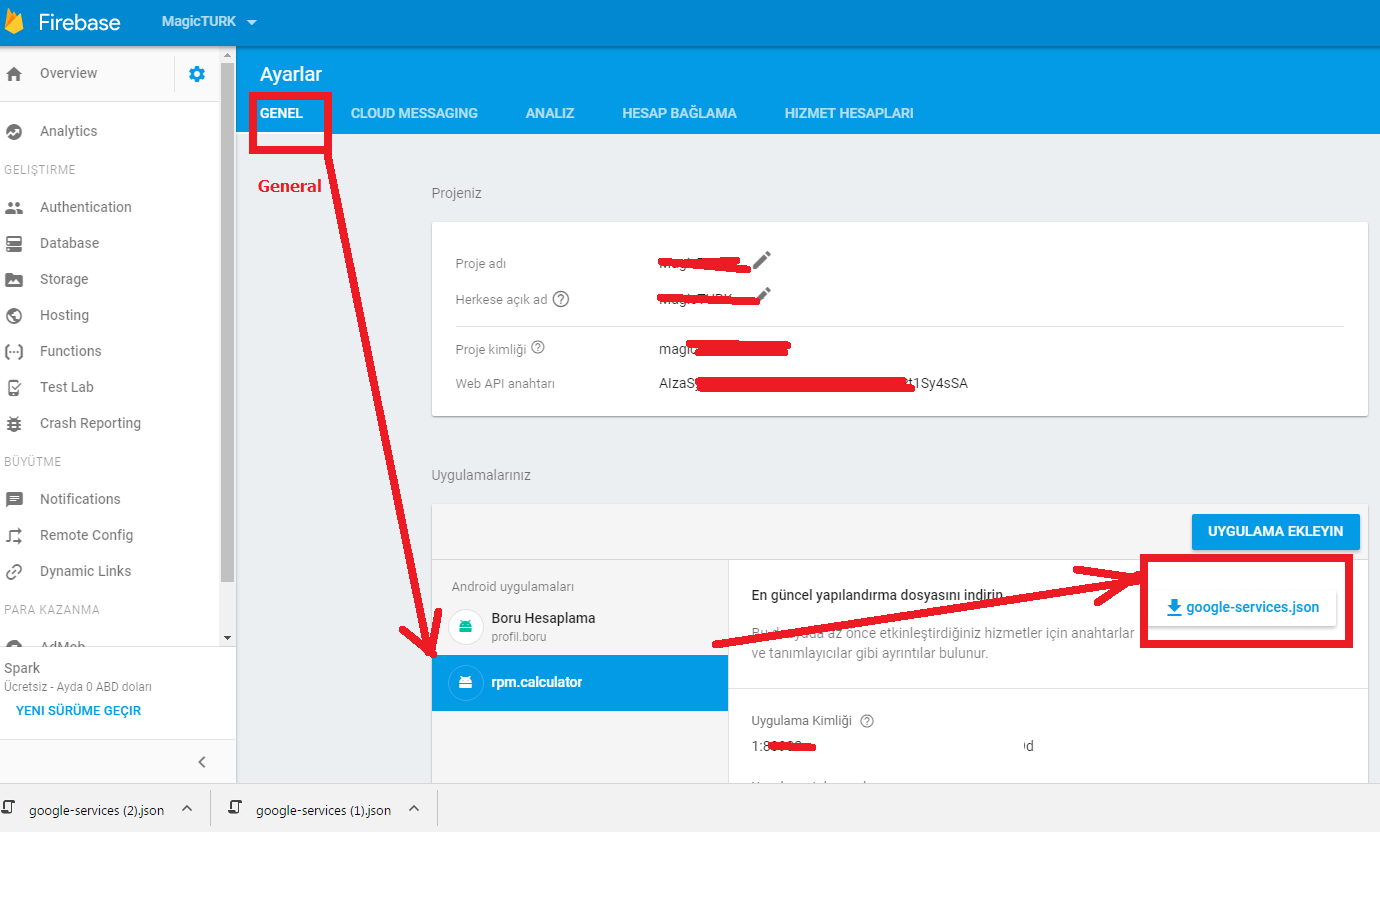Click the Web API anahtarı label
The image size is (1380, 900).
pyautogui.click(x=505, y=384)
